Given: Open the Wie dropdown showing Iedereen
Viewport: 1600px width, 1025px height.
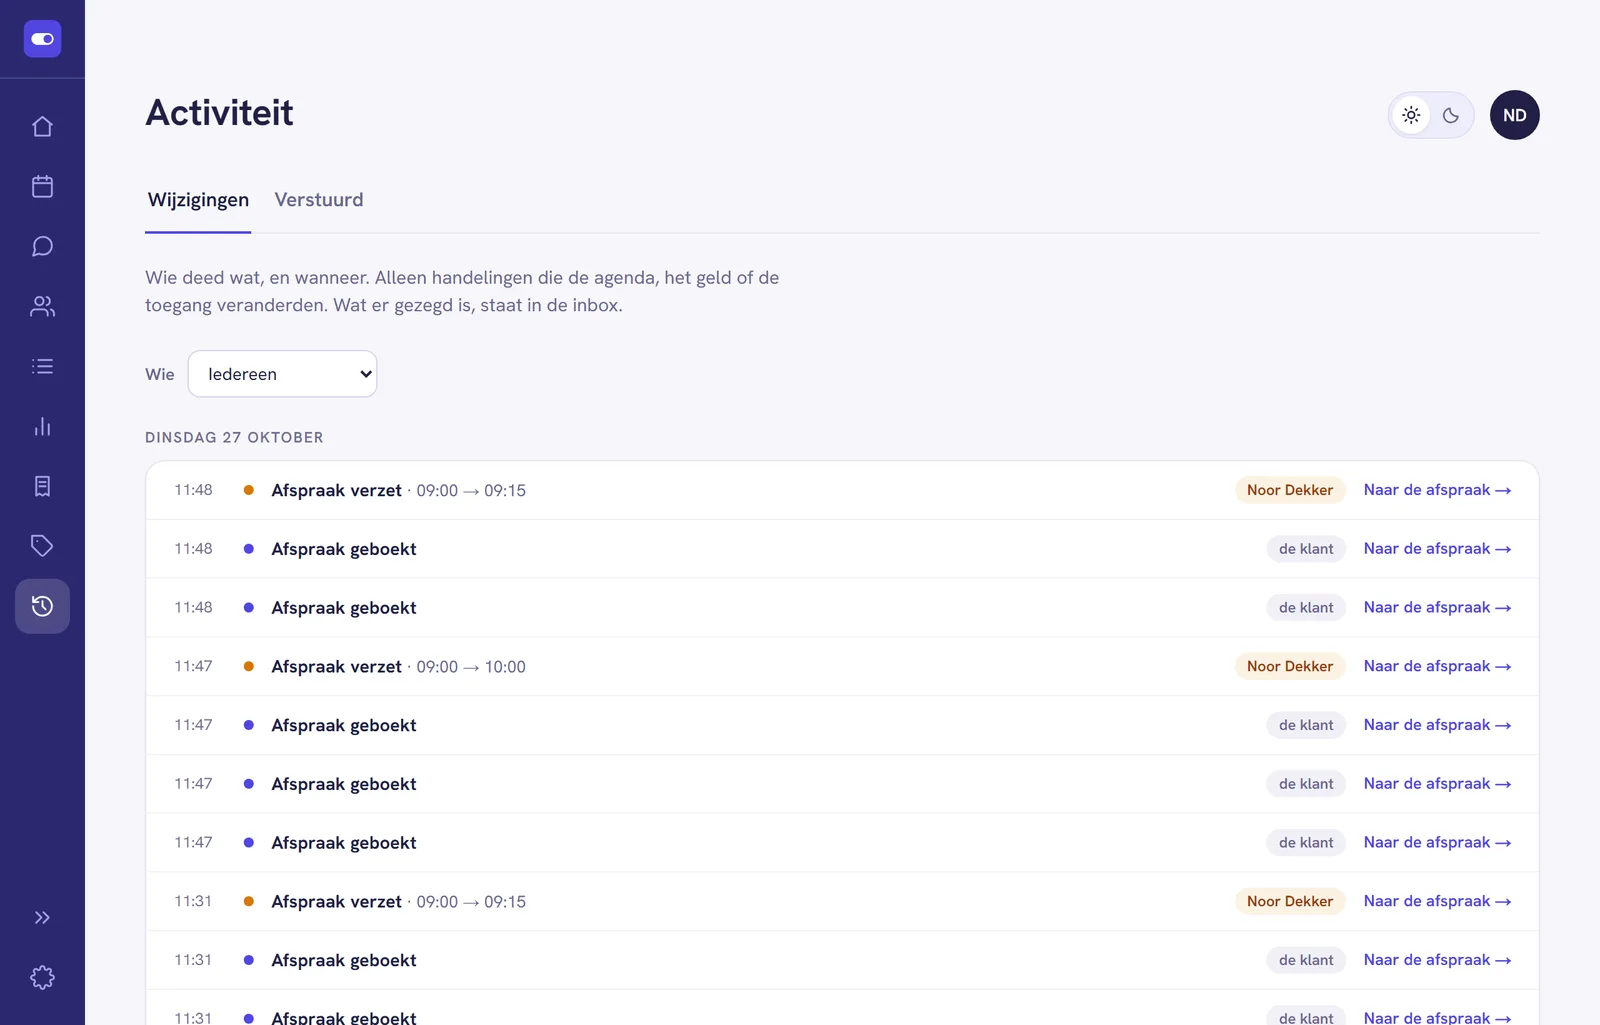Looking at the screenshot, I should [282, 374].
